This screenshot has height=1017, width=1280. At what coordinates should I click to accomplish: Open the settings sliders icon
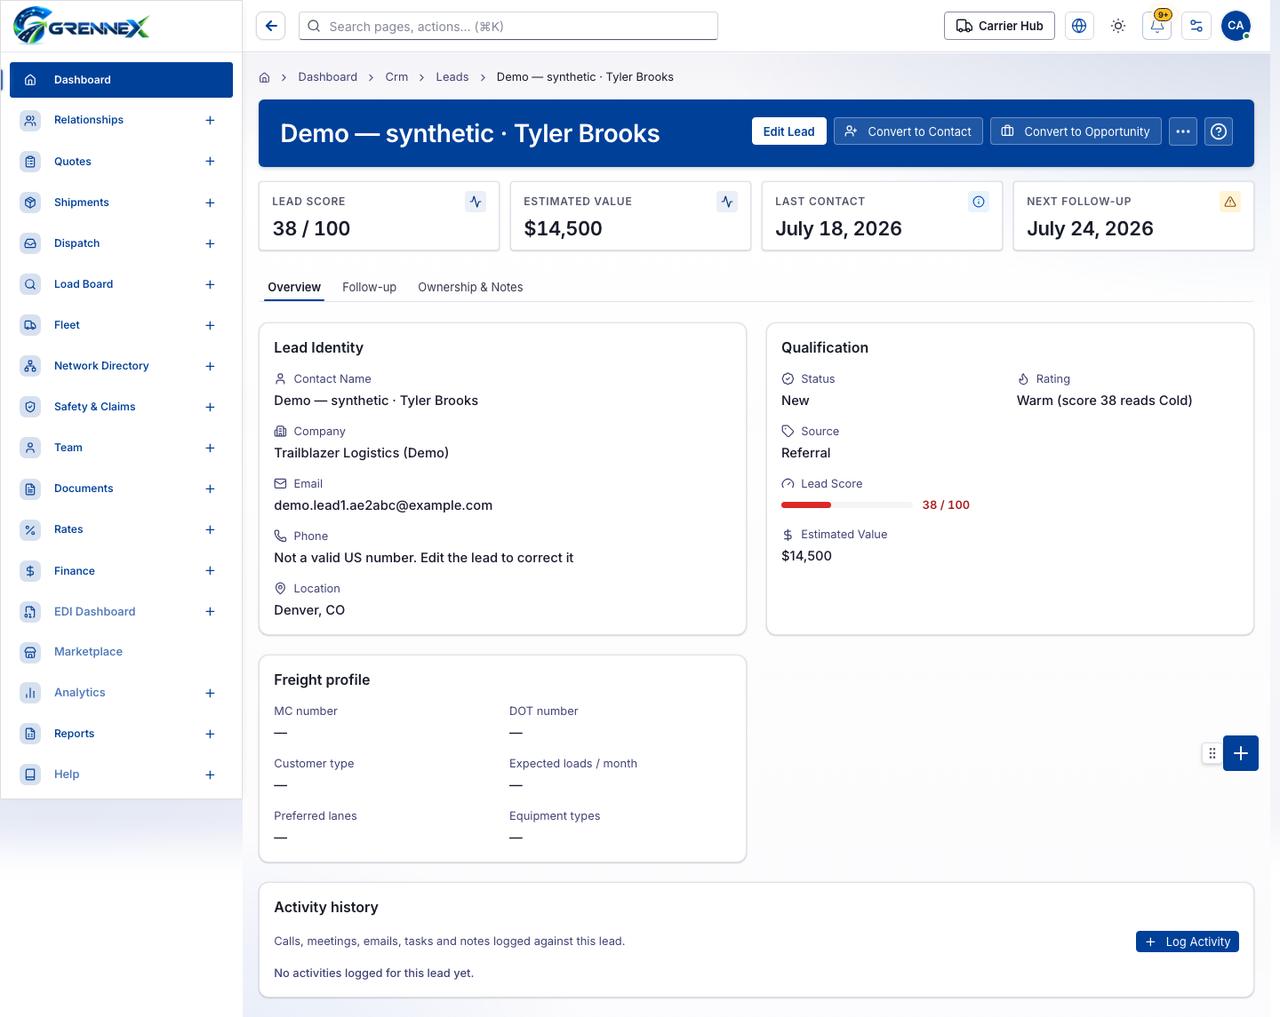[x=1196, y=26]
